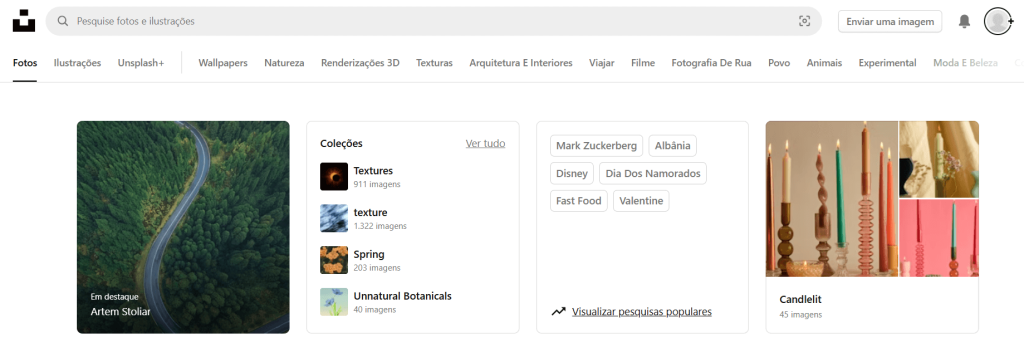Open the Animais category
This screenshot has height=362, width=1024.
(x=824, y=63)
